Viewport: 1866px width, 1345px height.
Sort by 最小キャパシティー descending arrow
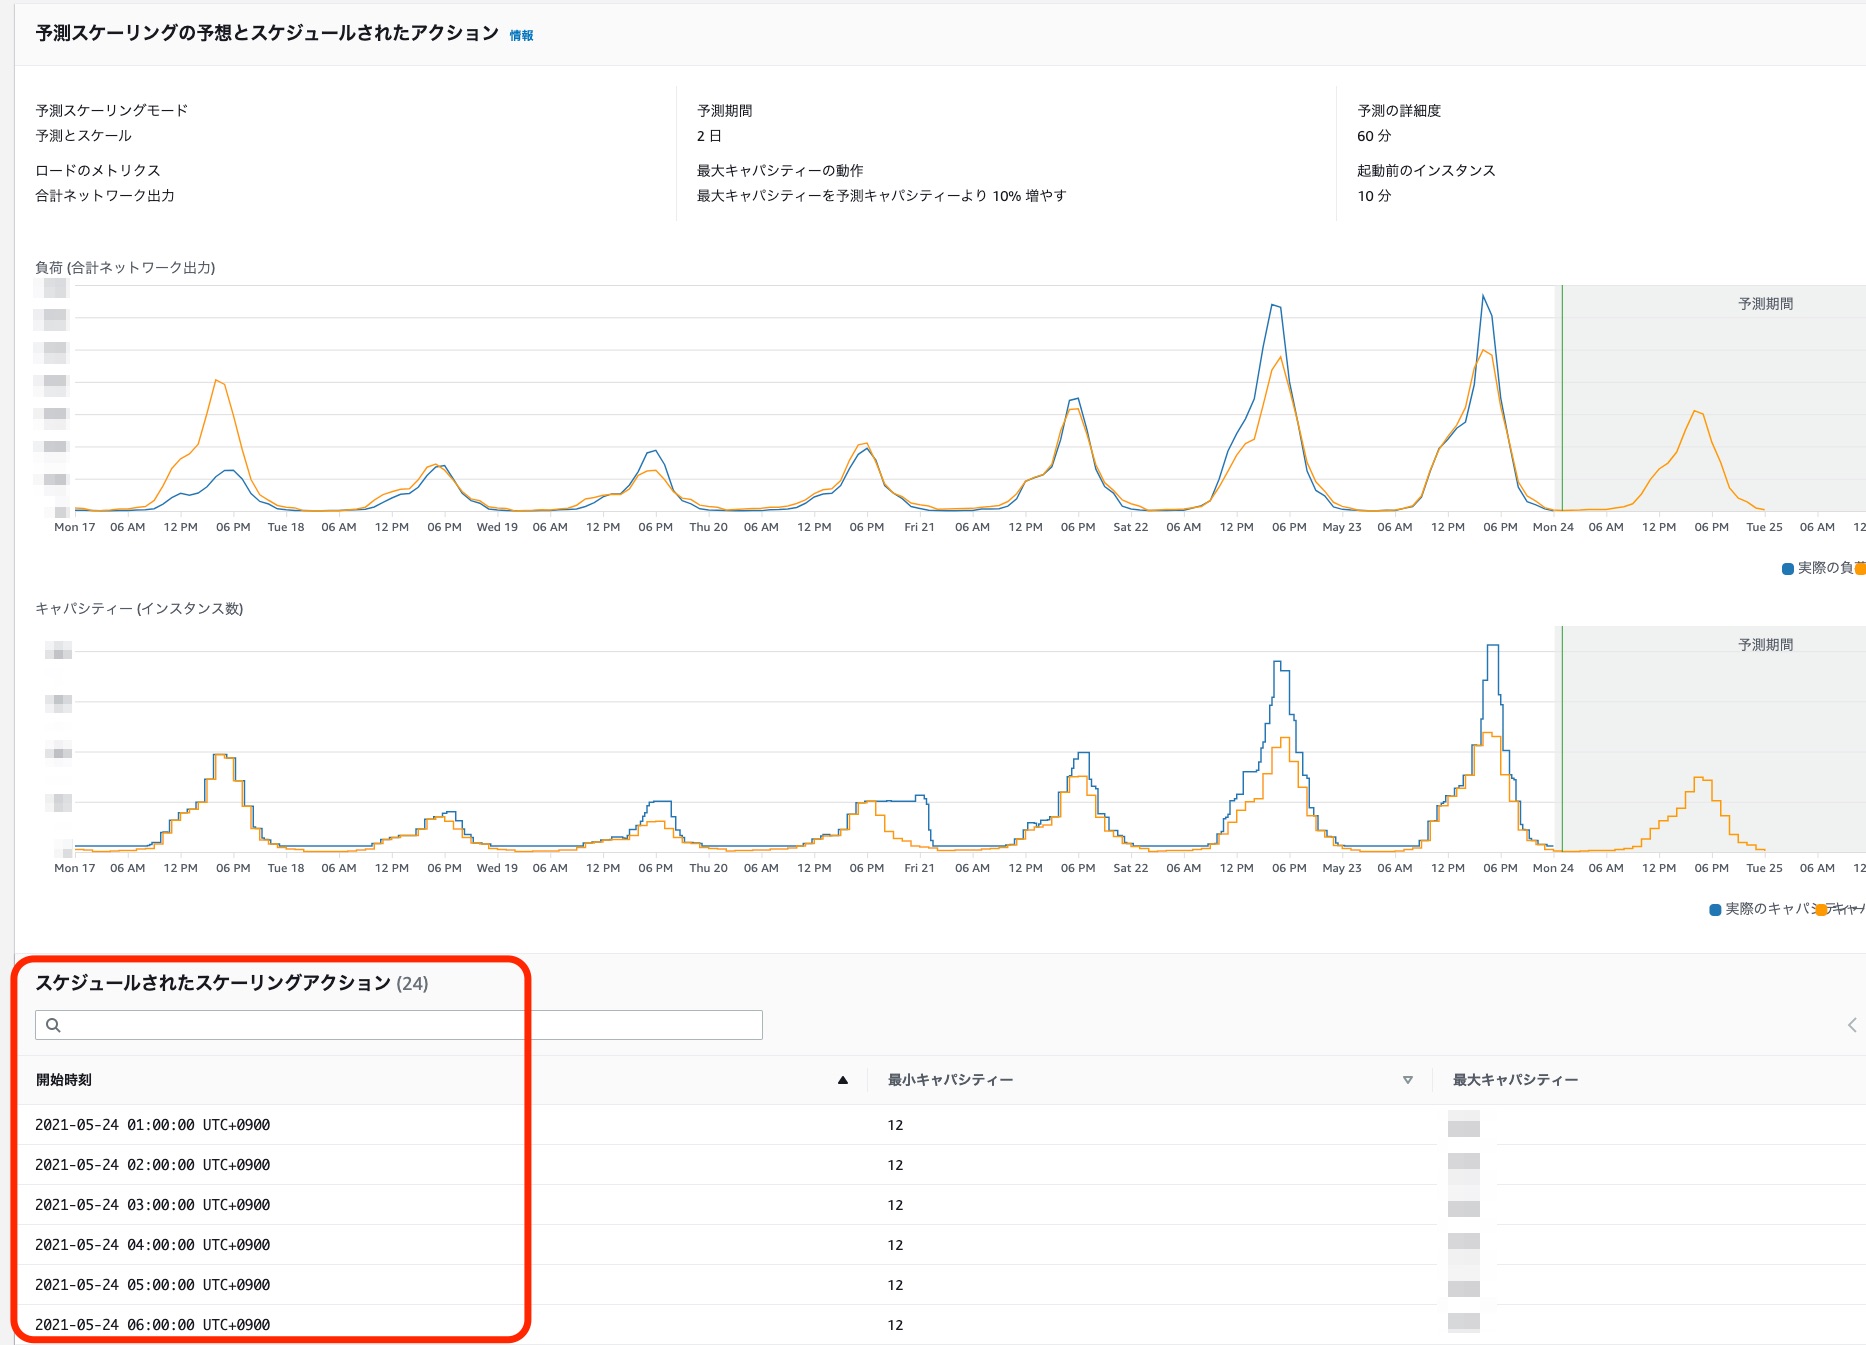point(1408,1080)
